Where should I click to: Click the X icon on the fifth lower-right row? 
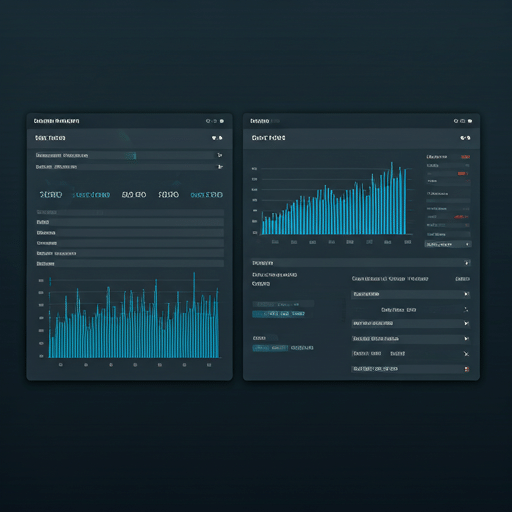pyautogui.click(x=466, y=354)
